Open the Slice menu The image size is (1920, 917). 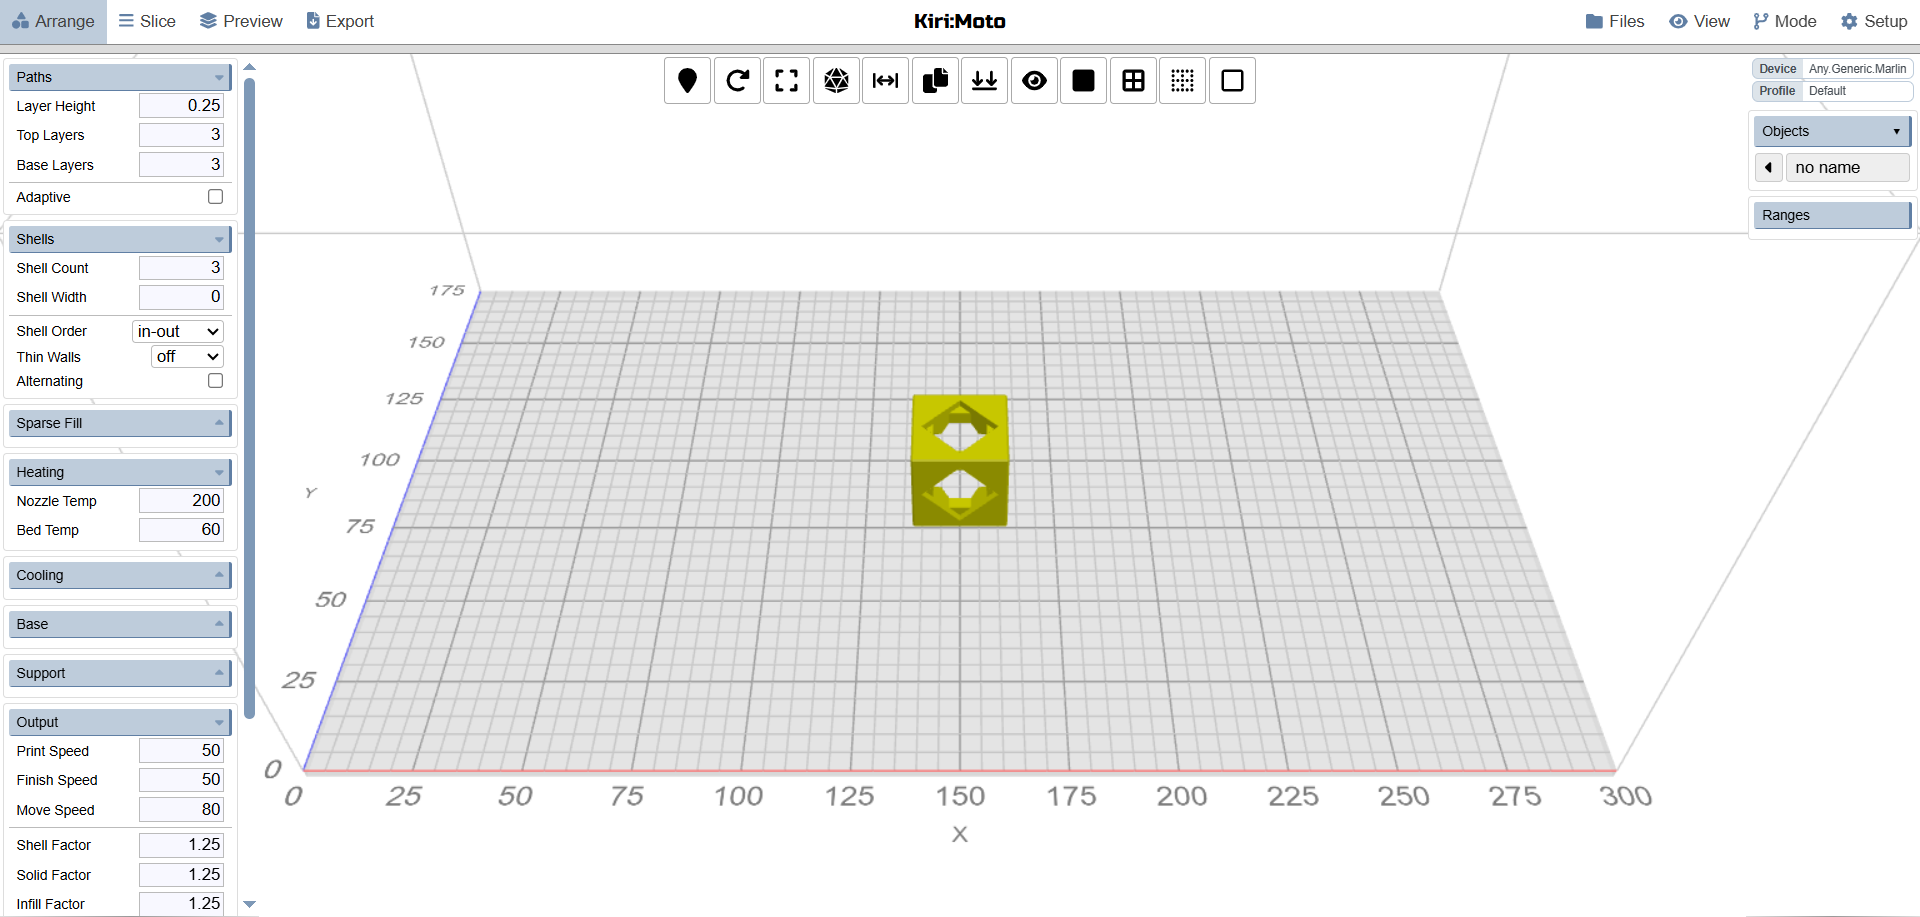[147, 21]
